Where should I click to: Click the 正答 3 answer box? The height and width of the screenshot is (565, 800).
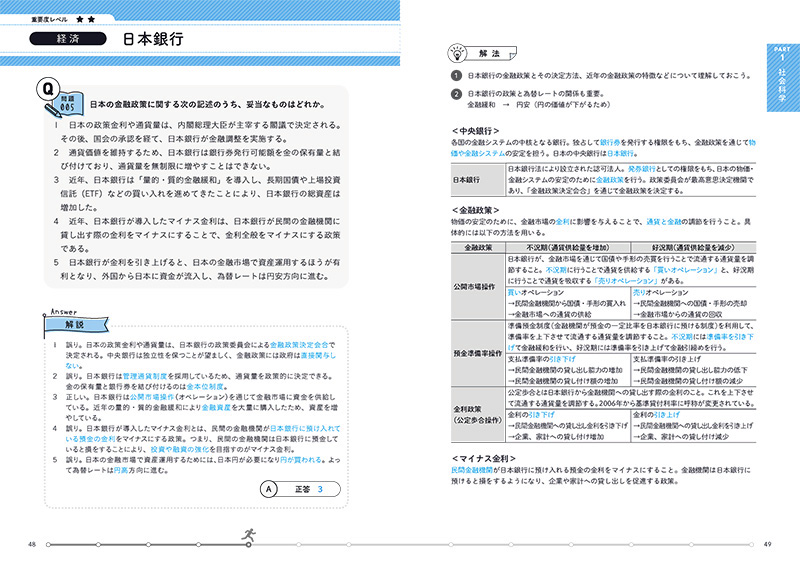click(x=309, y=489)
